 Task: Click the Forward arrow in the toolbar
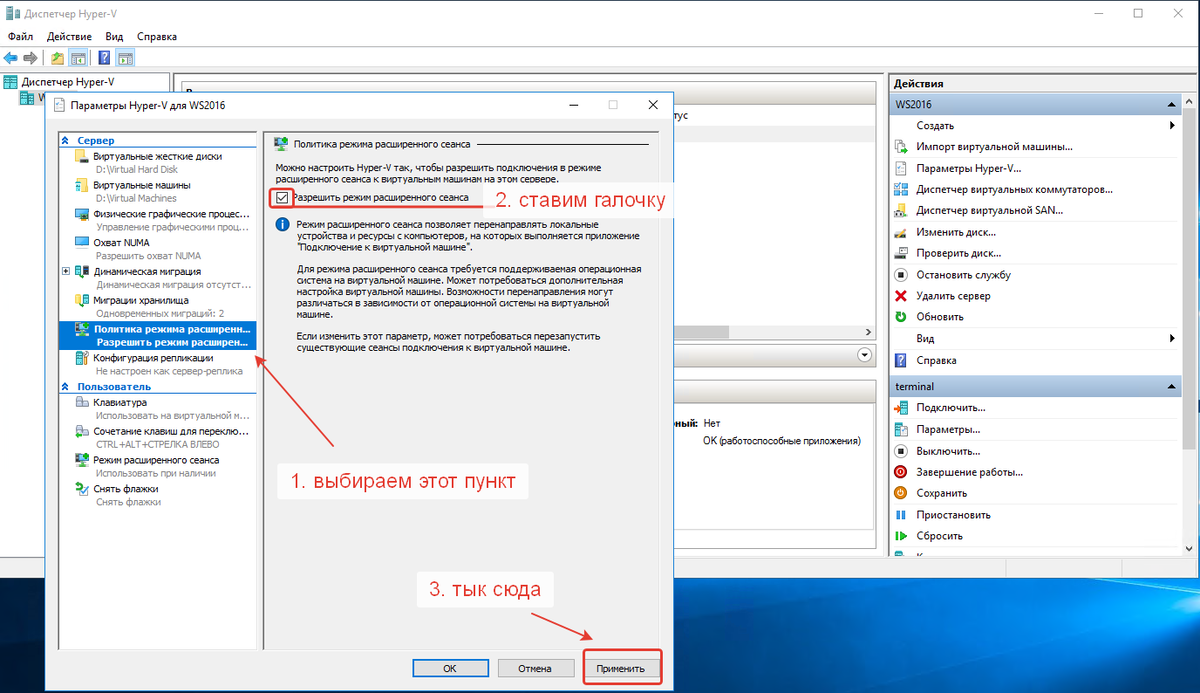click(30, 58)
